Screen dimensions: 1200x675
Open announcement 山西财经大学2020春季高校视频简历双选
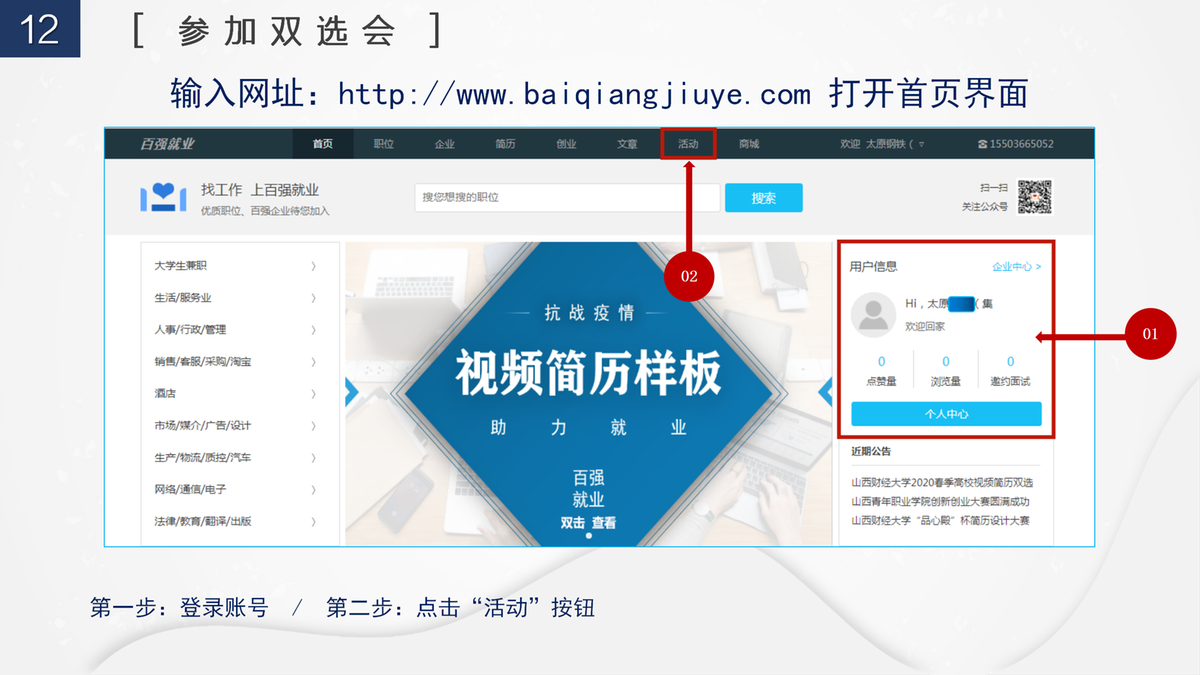(x=942, y=483)
